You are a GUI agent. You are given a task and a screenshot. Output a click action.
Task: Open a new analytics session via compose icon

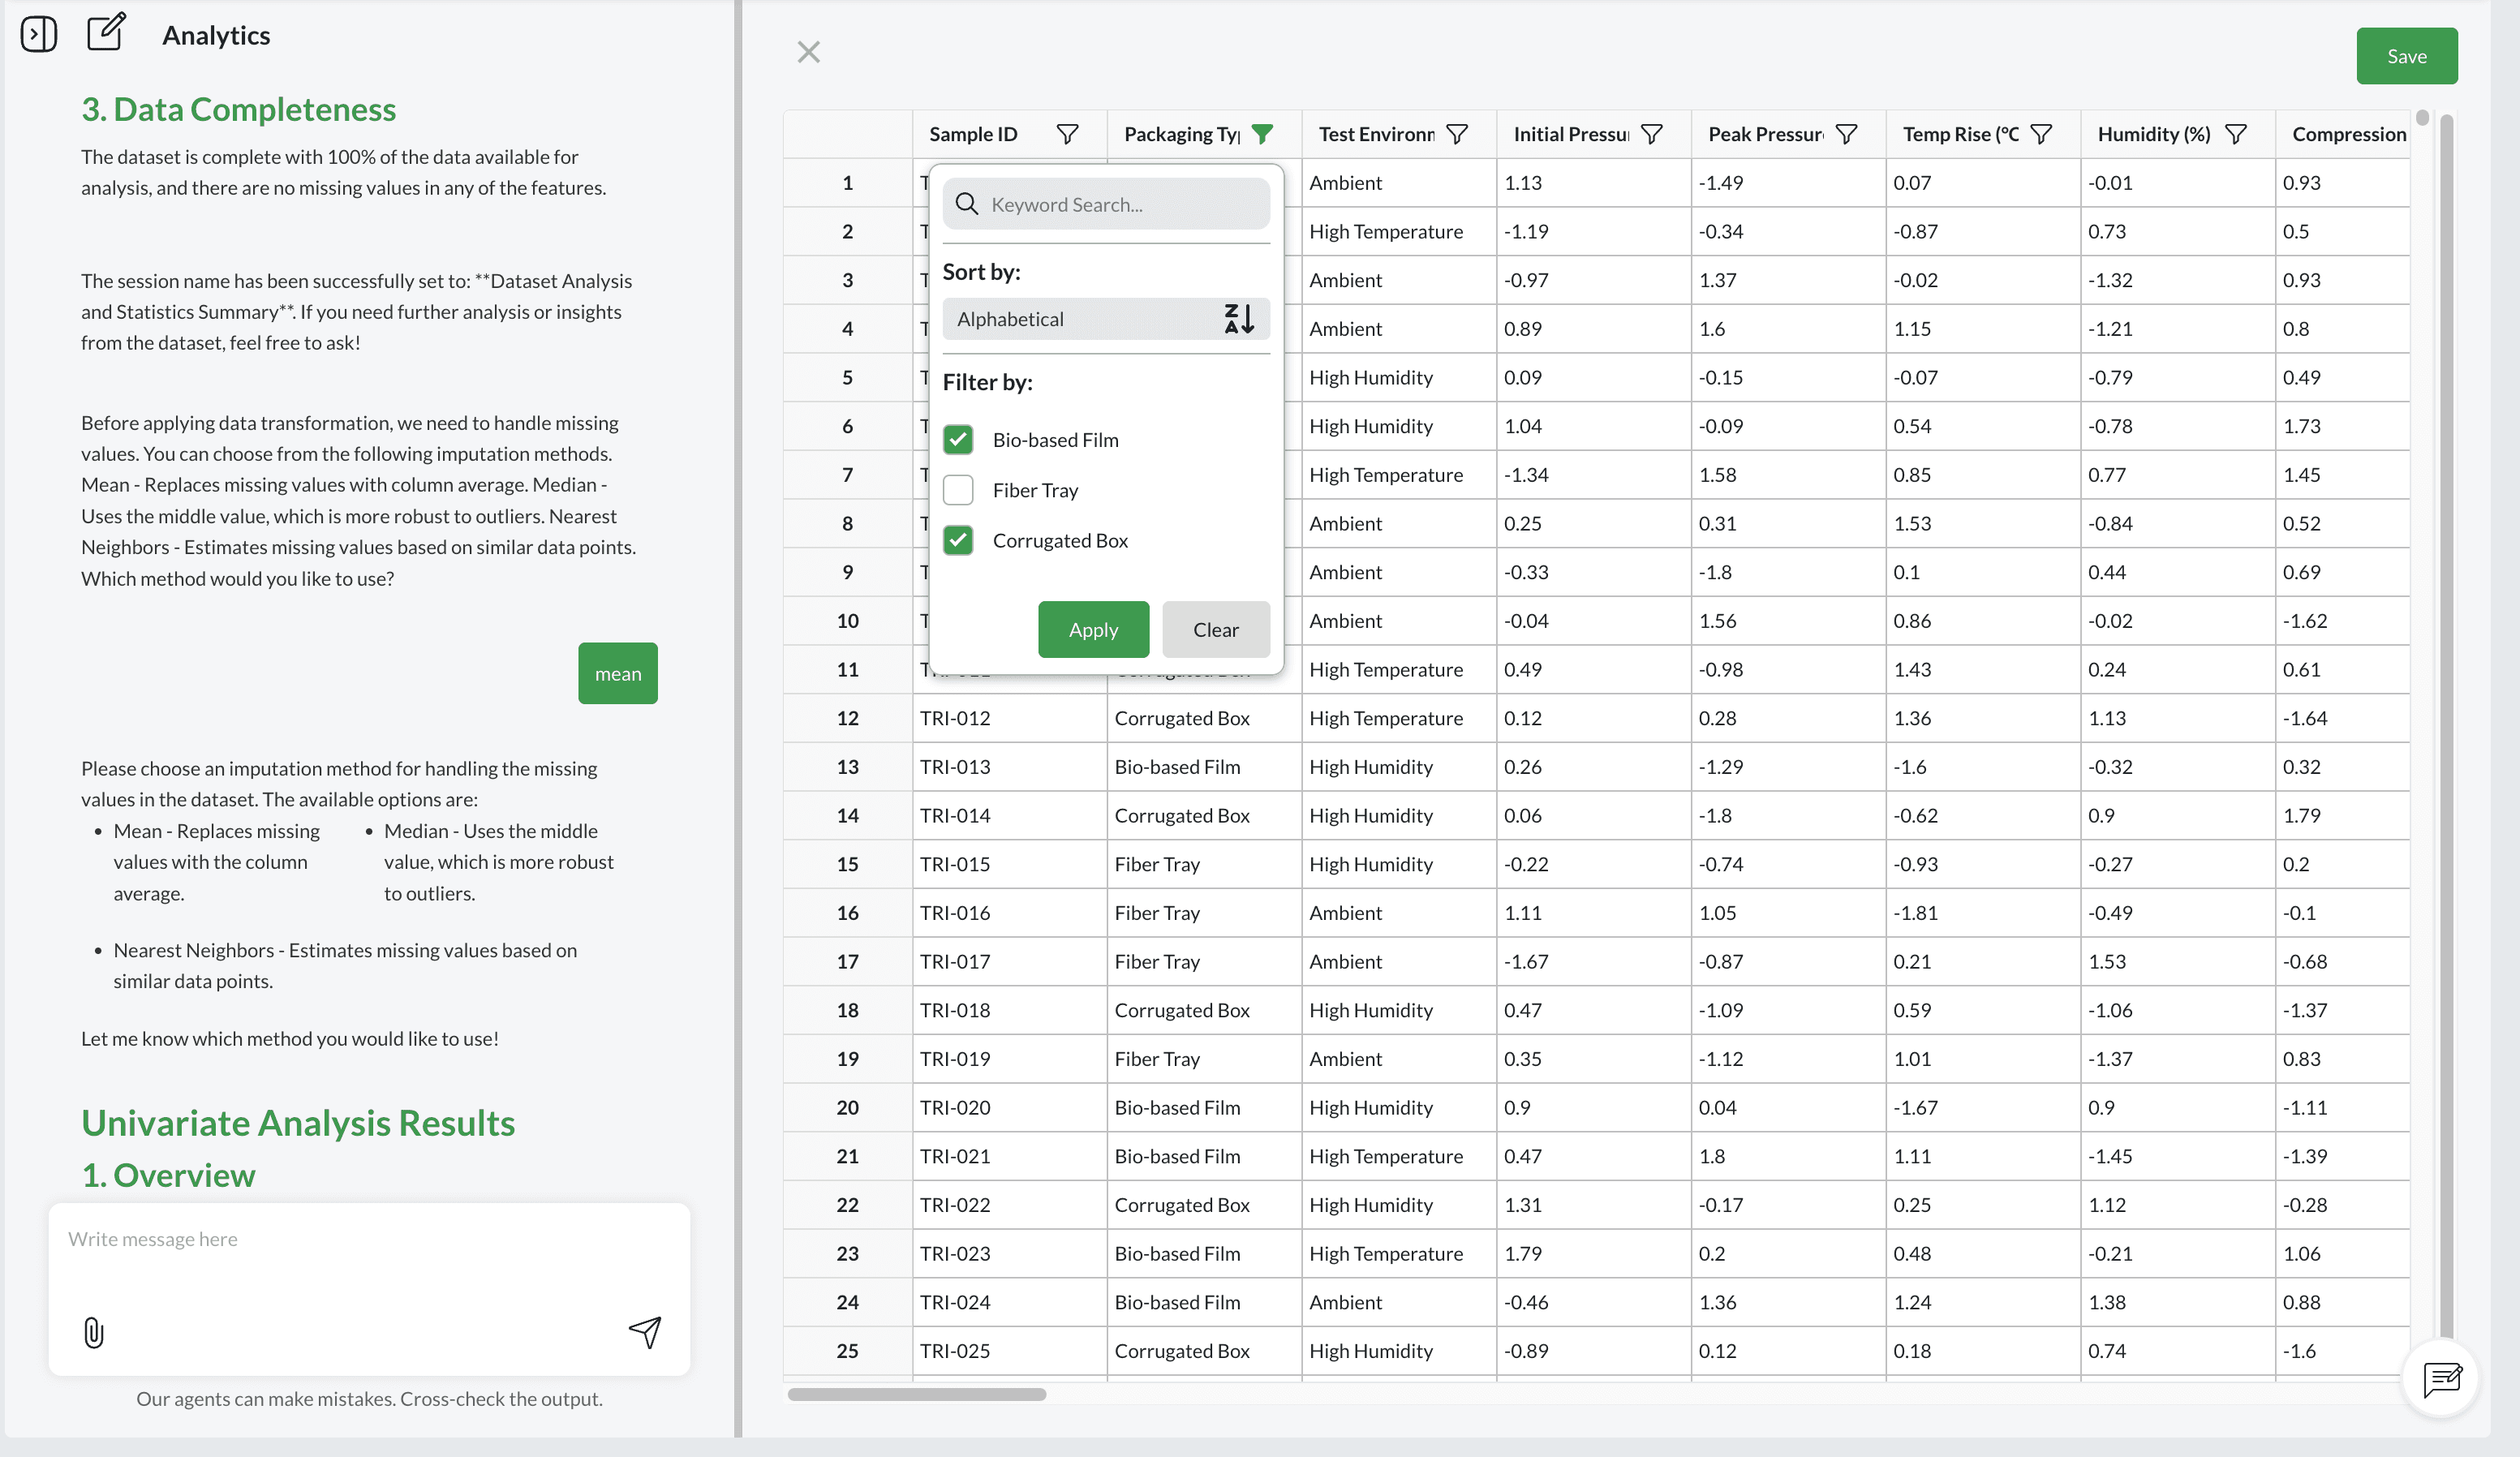106,32
